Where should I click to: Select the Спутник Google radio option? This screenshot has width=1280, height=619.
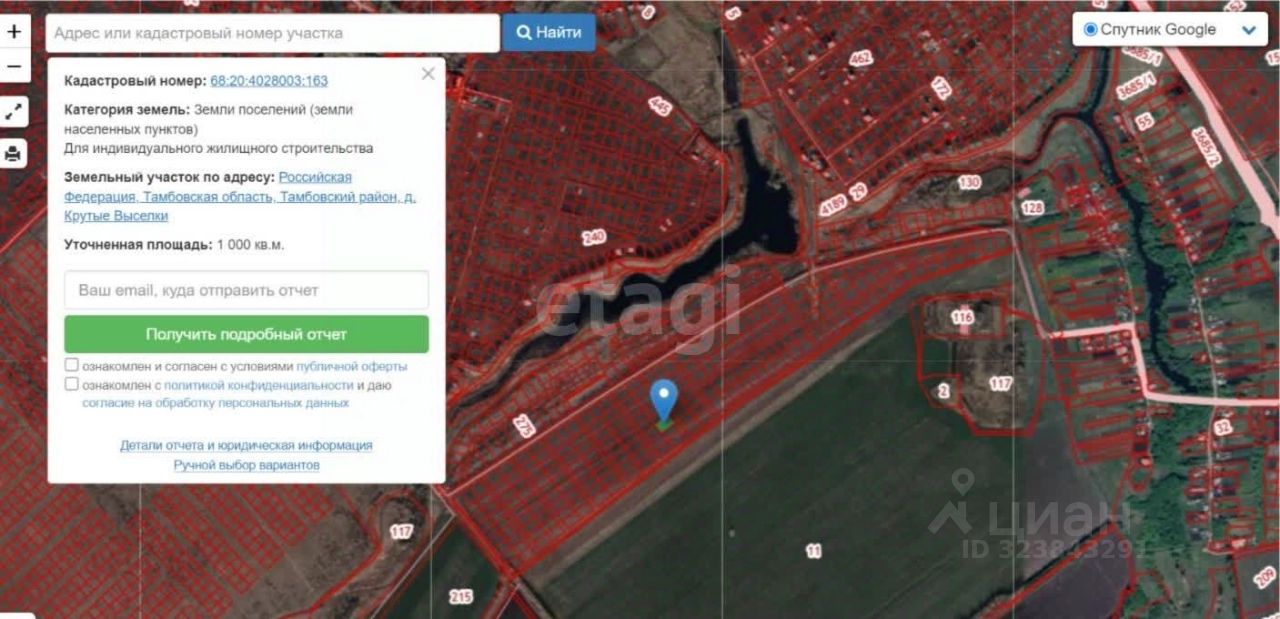click(1090, 29)
